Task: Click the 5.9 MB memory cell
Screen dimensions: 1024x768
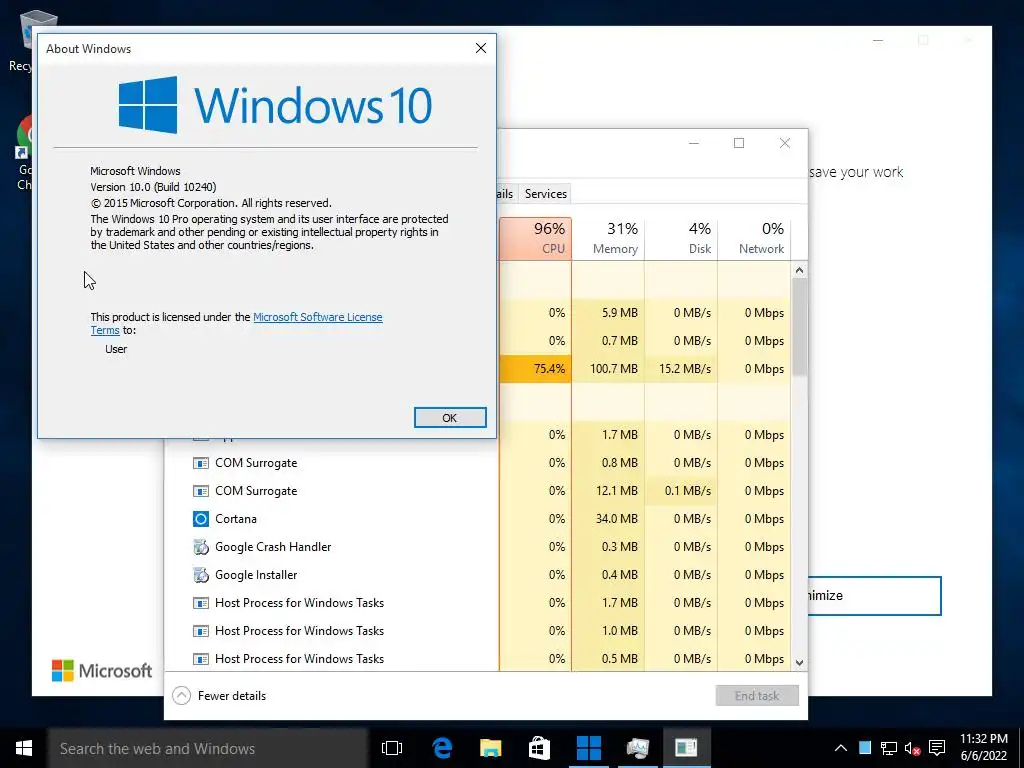Action: [609, 313]
